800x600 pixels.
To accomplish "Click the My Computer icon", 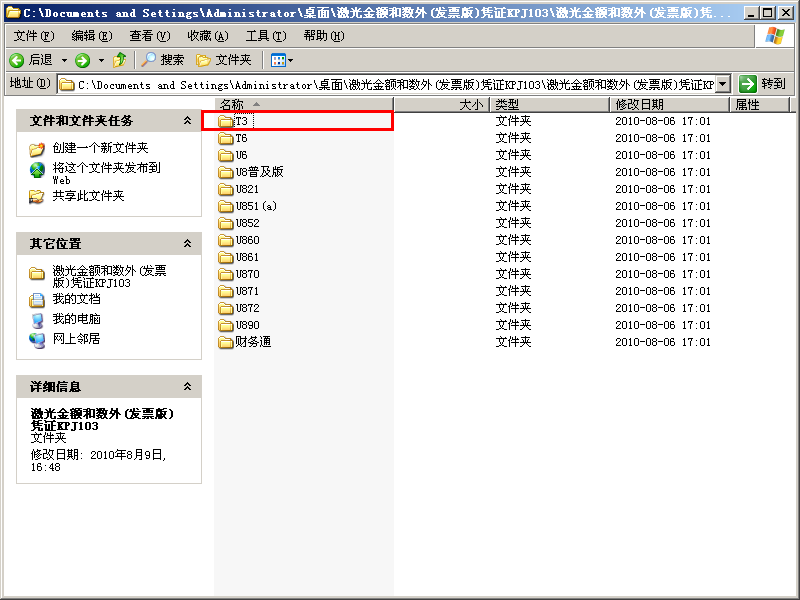I will 37,320.
